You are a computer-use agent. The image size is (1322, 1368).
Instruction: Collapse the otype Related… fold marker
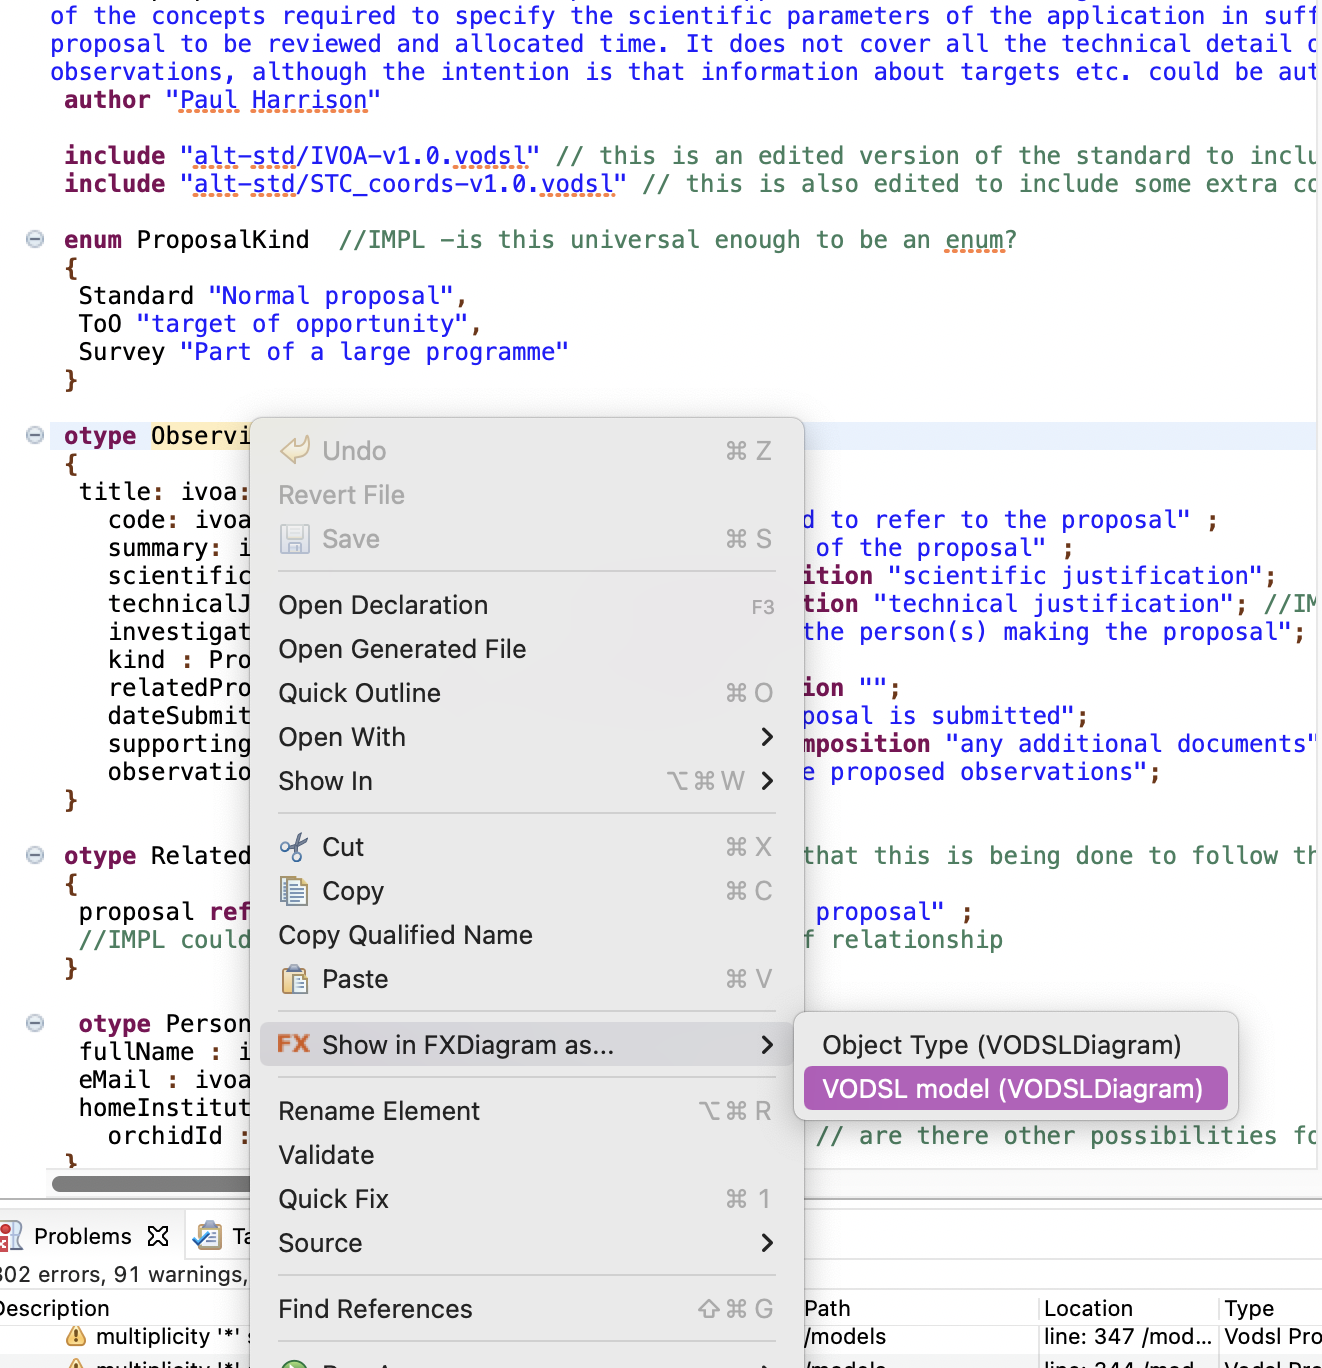click(35, 855)
